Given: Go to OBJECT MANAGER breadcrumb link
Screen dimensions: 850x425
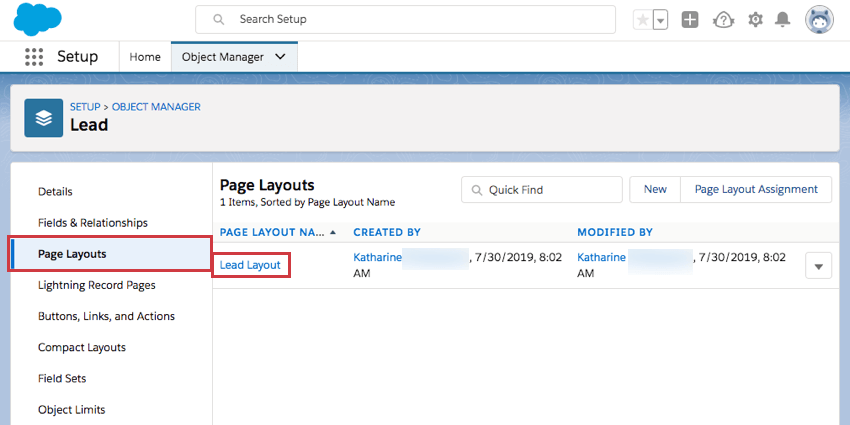Looking at the screenshot, I should [x=156, y=107].
